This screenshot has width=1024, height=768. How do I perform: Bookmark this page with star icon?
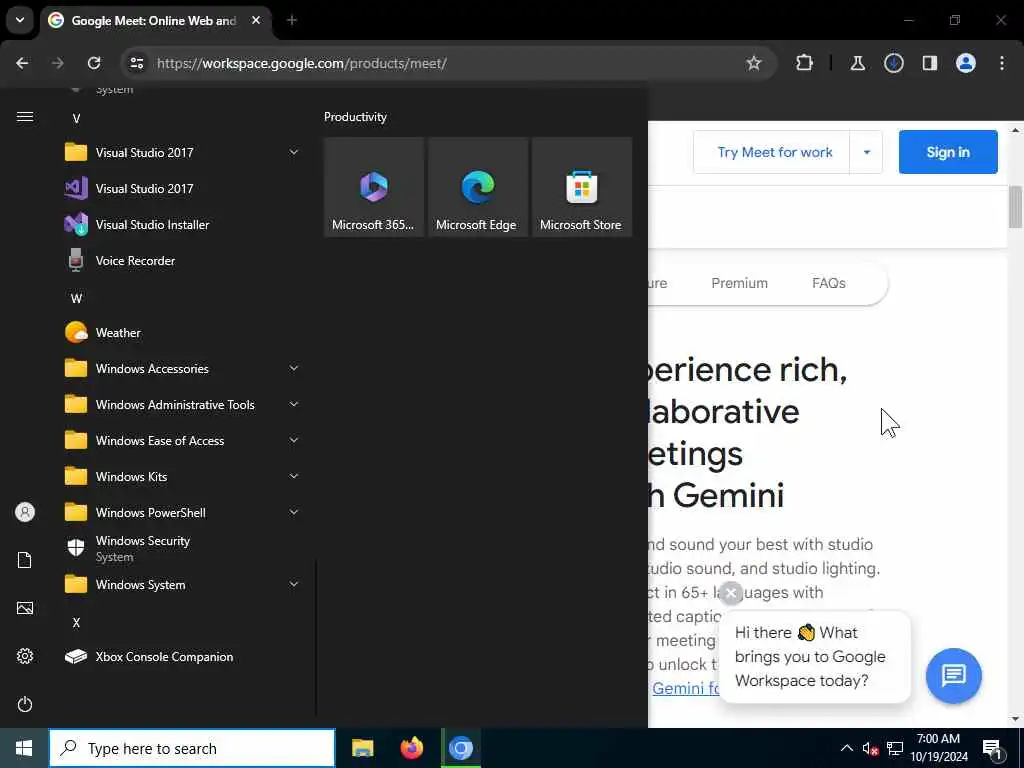(754, 63)
